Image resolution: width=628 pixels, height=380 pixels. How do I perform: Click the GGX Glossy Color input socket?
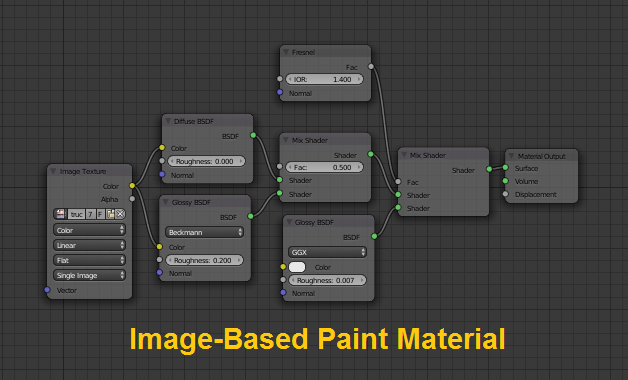pyautogui.click(x=283, y=267)
